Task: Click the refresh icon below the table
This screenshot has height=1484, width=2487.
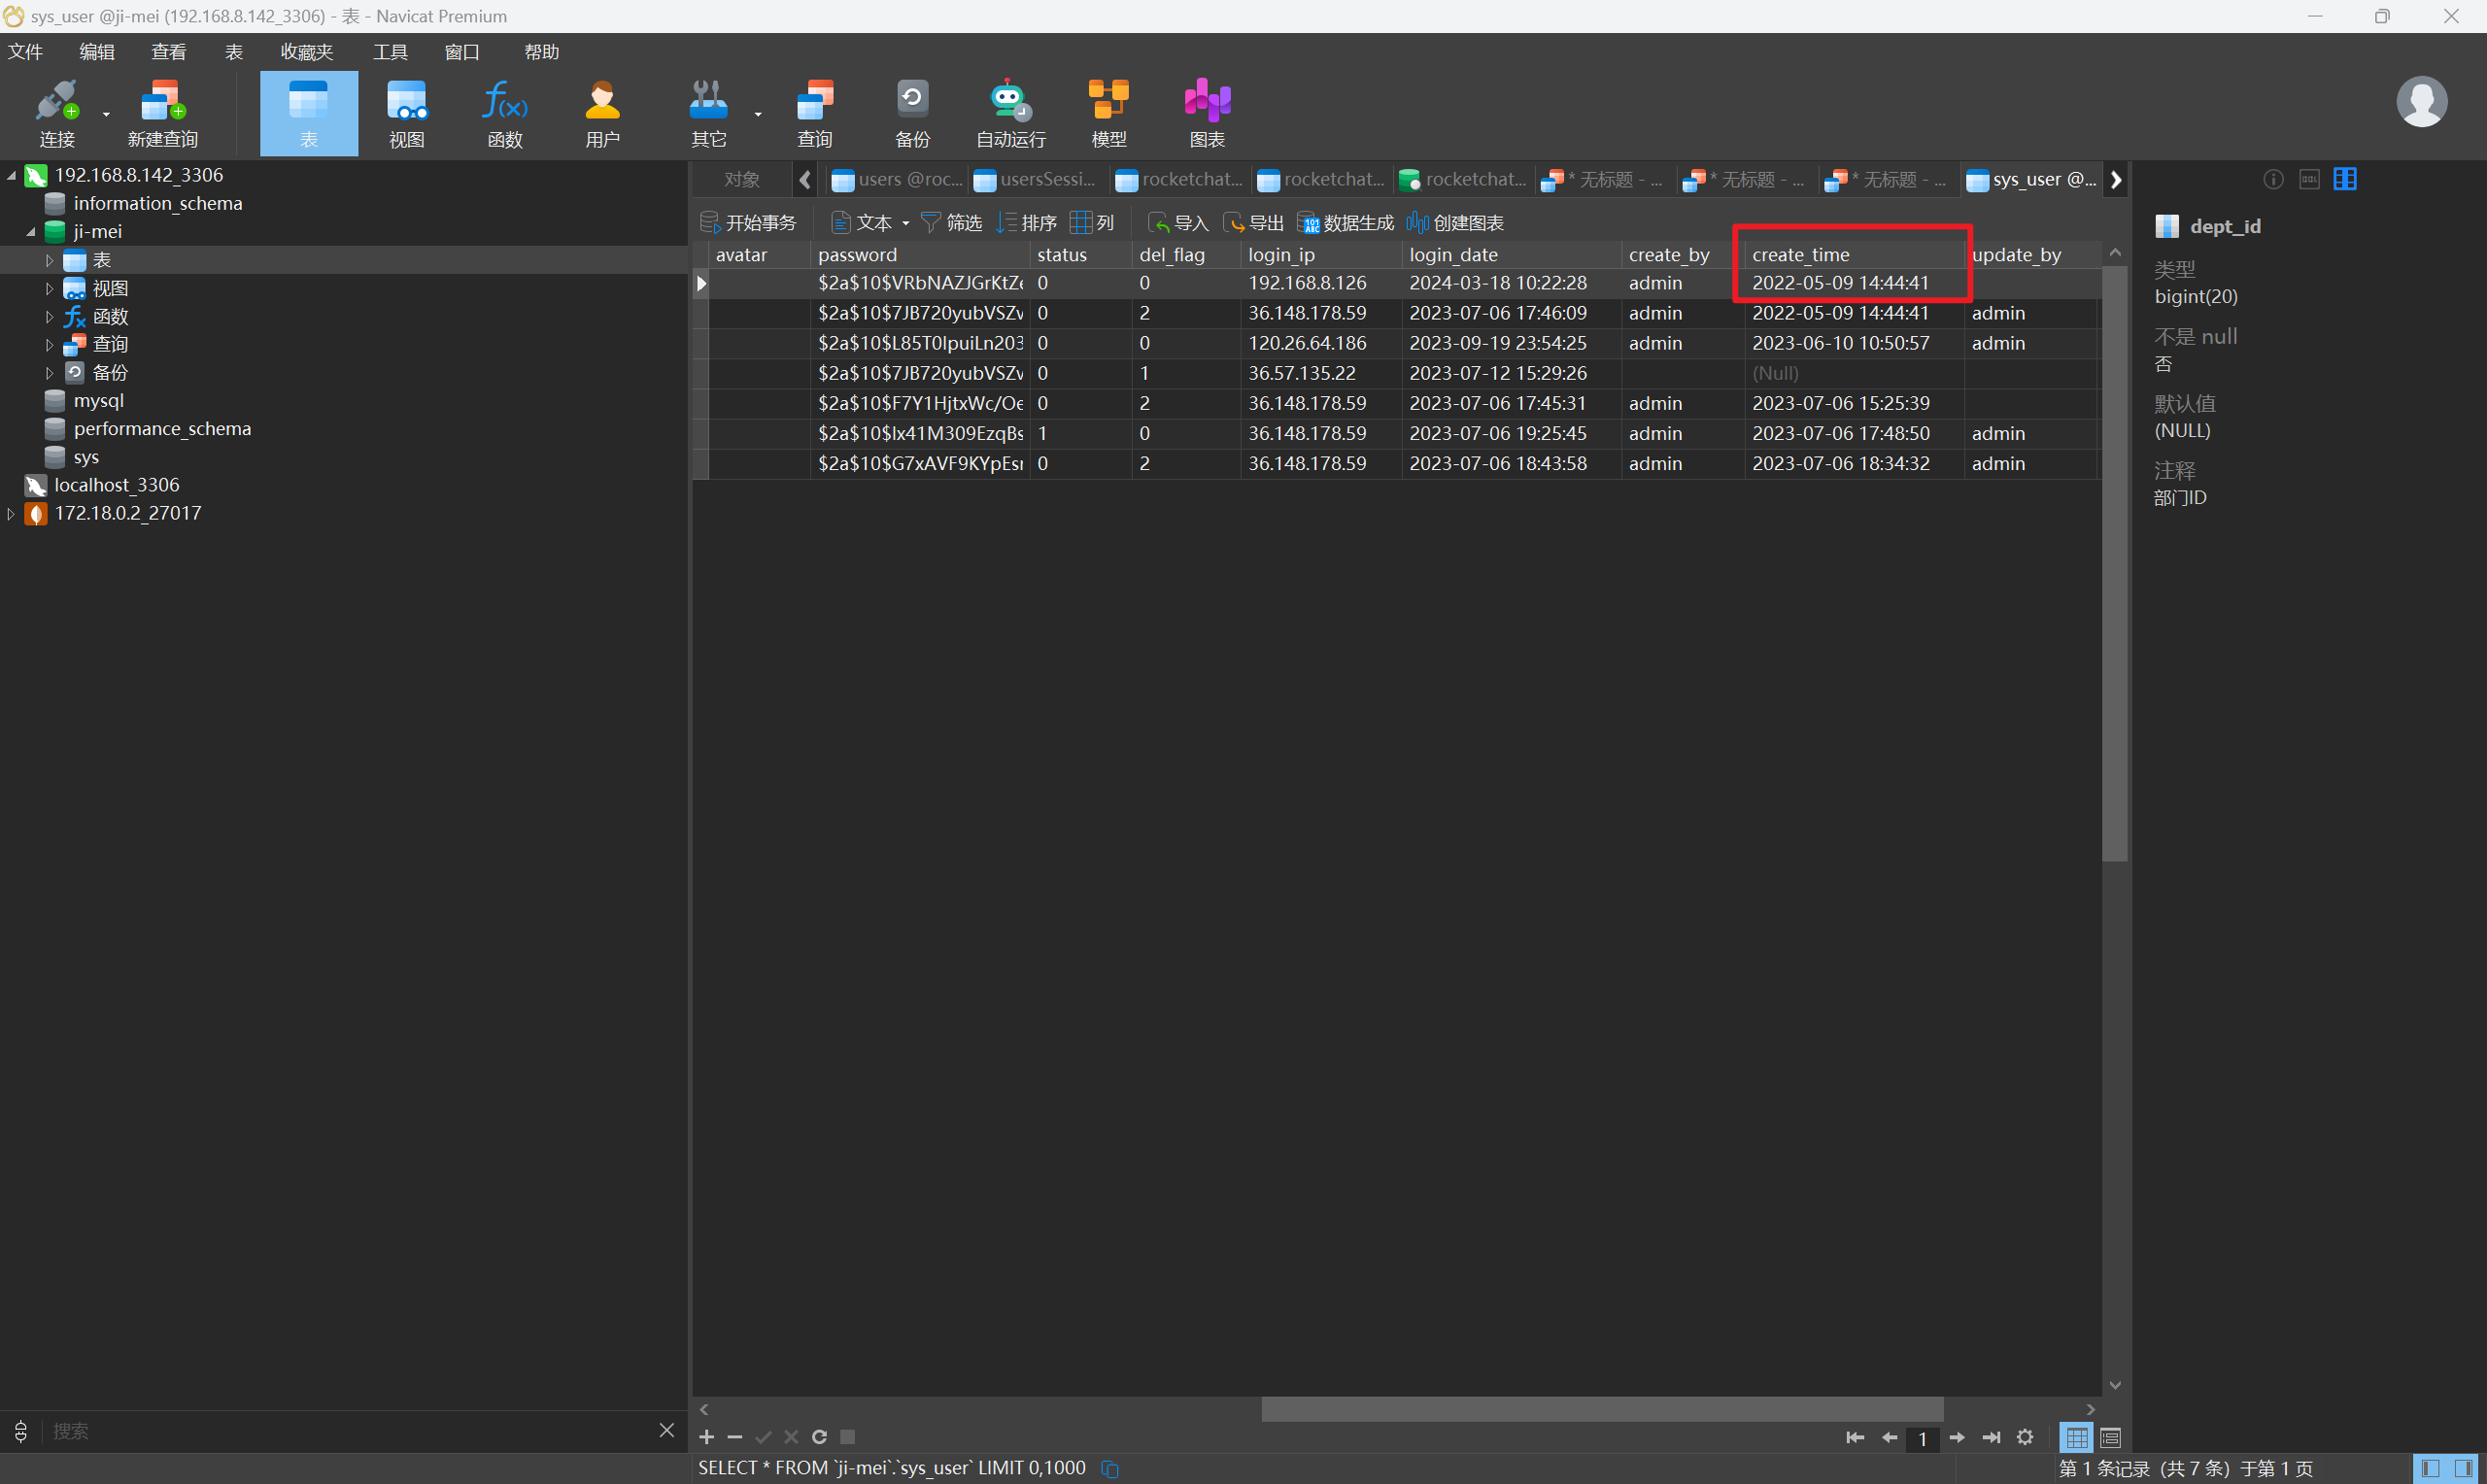Action: click(819, 1437)
